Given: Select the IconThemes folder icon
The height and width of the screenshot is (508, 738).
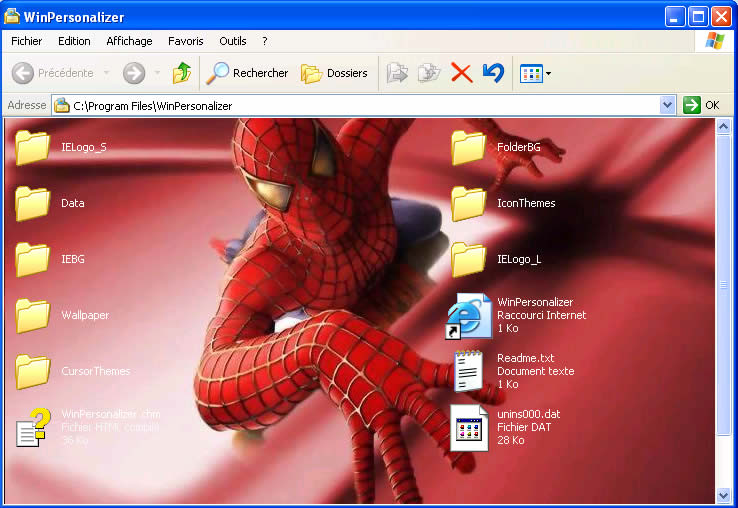Looking at the screenshot, I should (x=468, y=203).
